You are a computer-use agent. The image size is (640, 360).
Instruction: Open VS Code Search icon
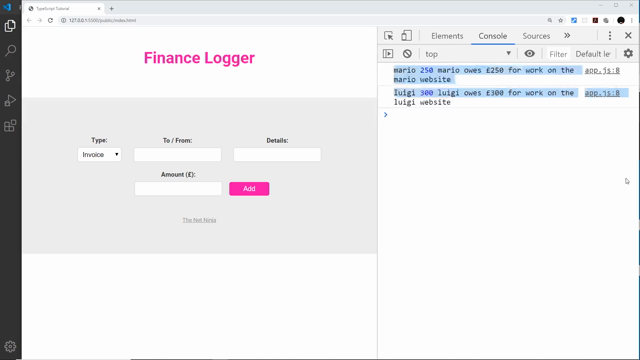pos(10,51)
